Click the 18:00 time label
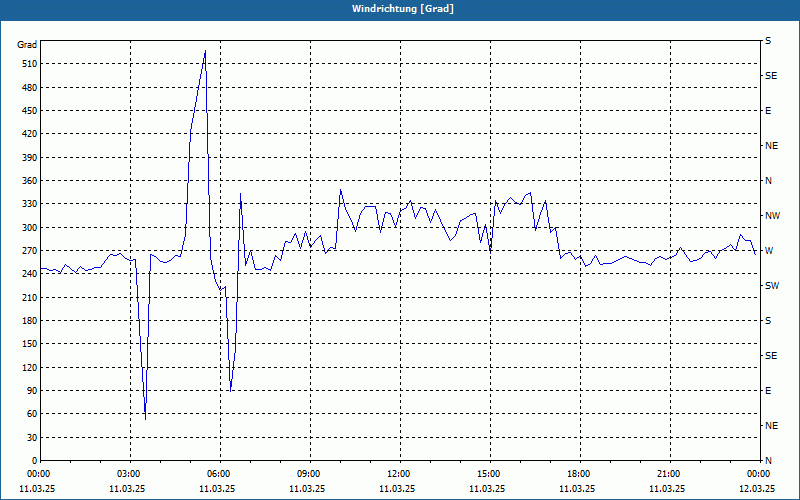This screenshot has width=800, height=500. [x=580, y=474]
